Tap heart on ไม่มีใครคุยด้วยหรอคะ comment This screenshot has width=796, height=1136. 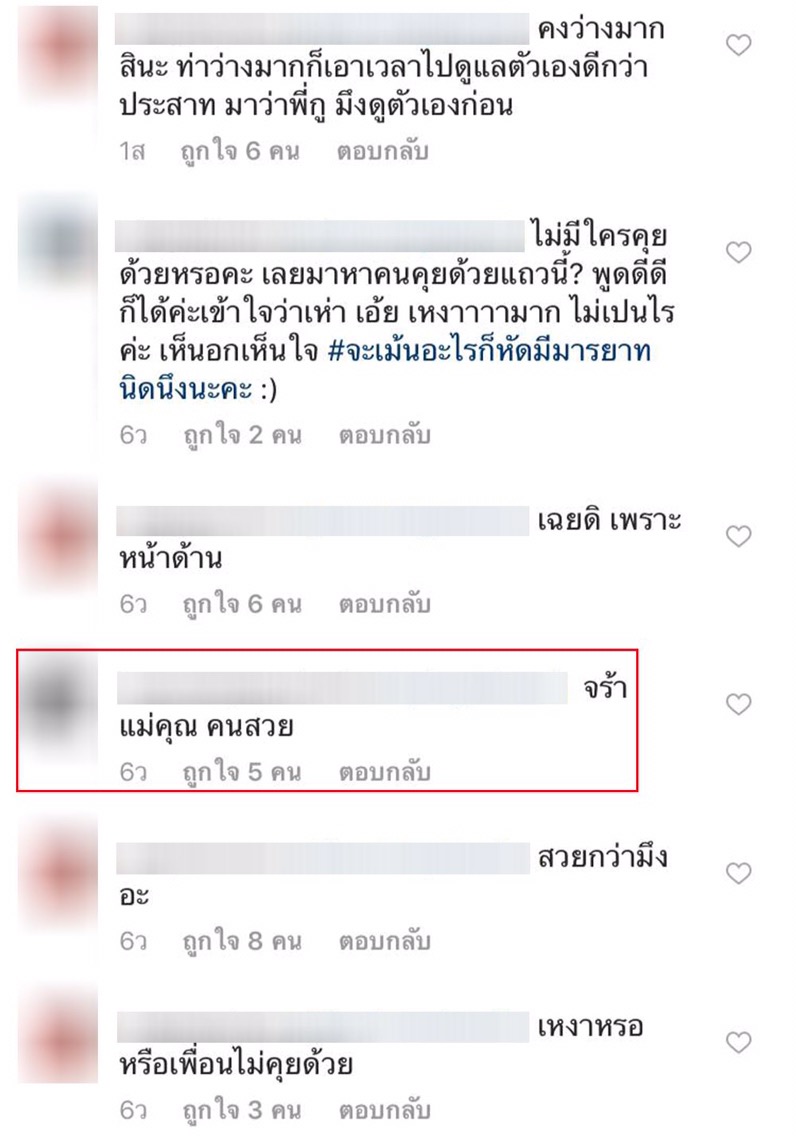(x=738, y=253)
